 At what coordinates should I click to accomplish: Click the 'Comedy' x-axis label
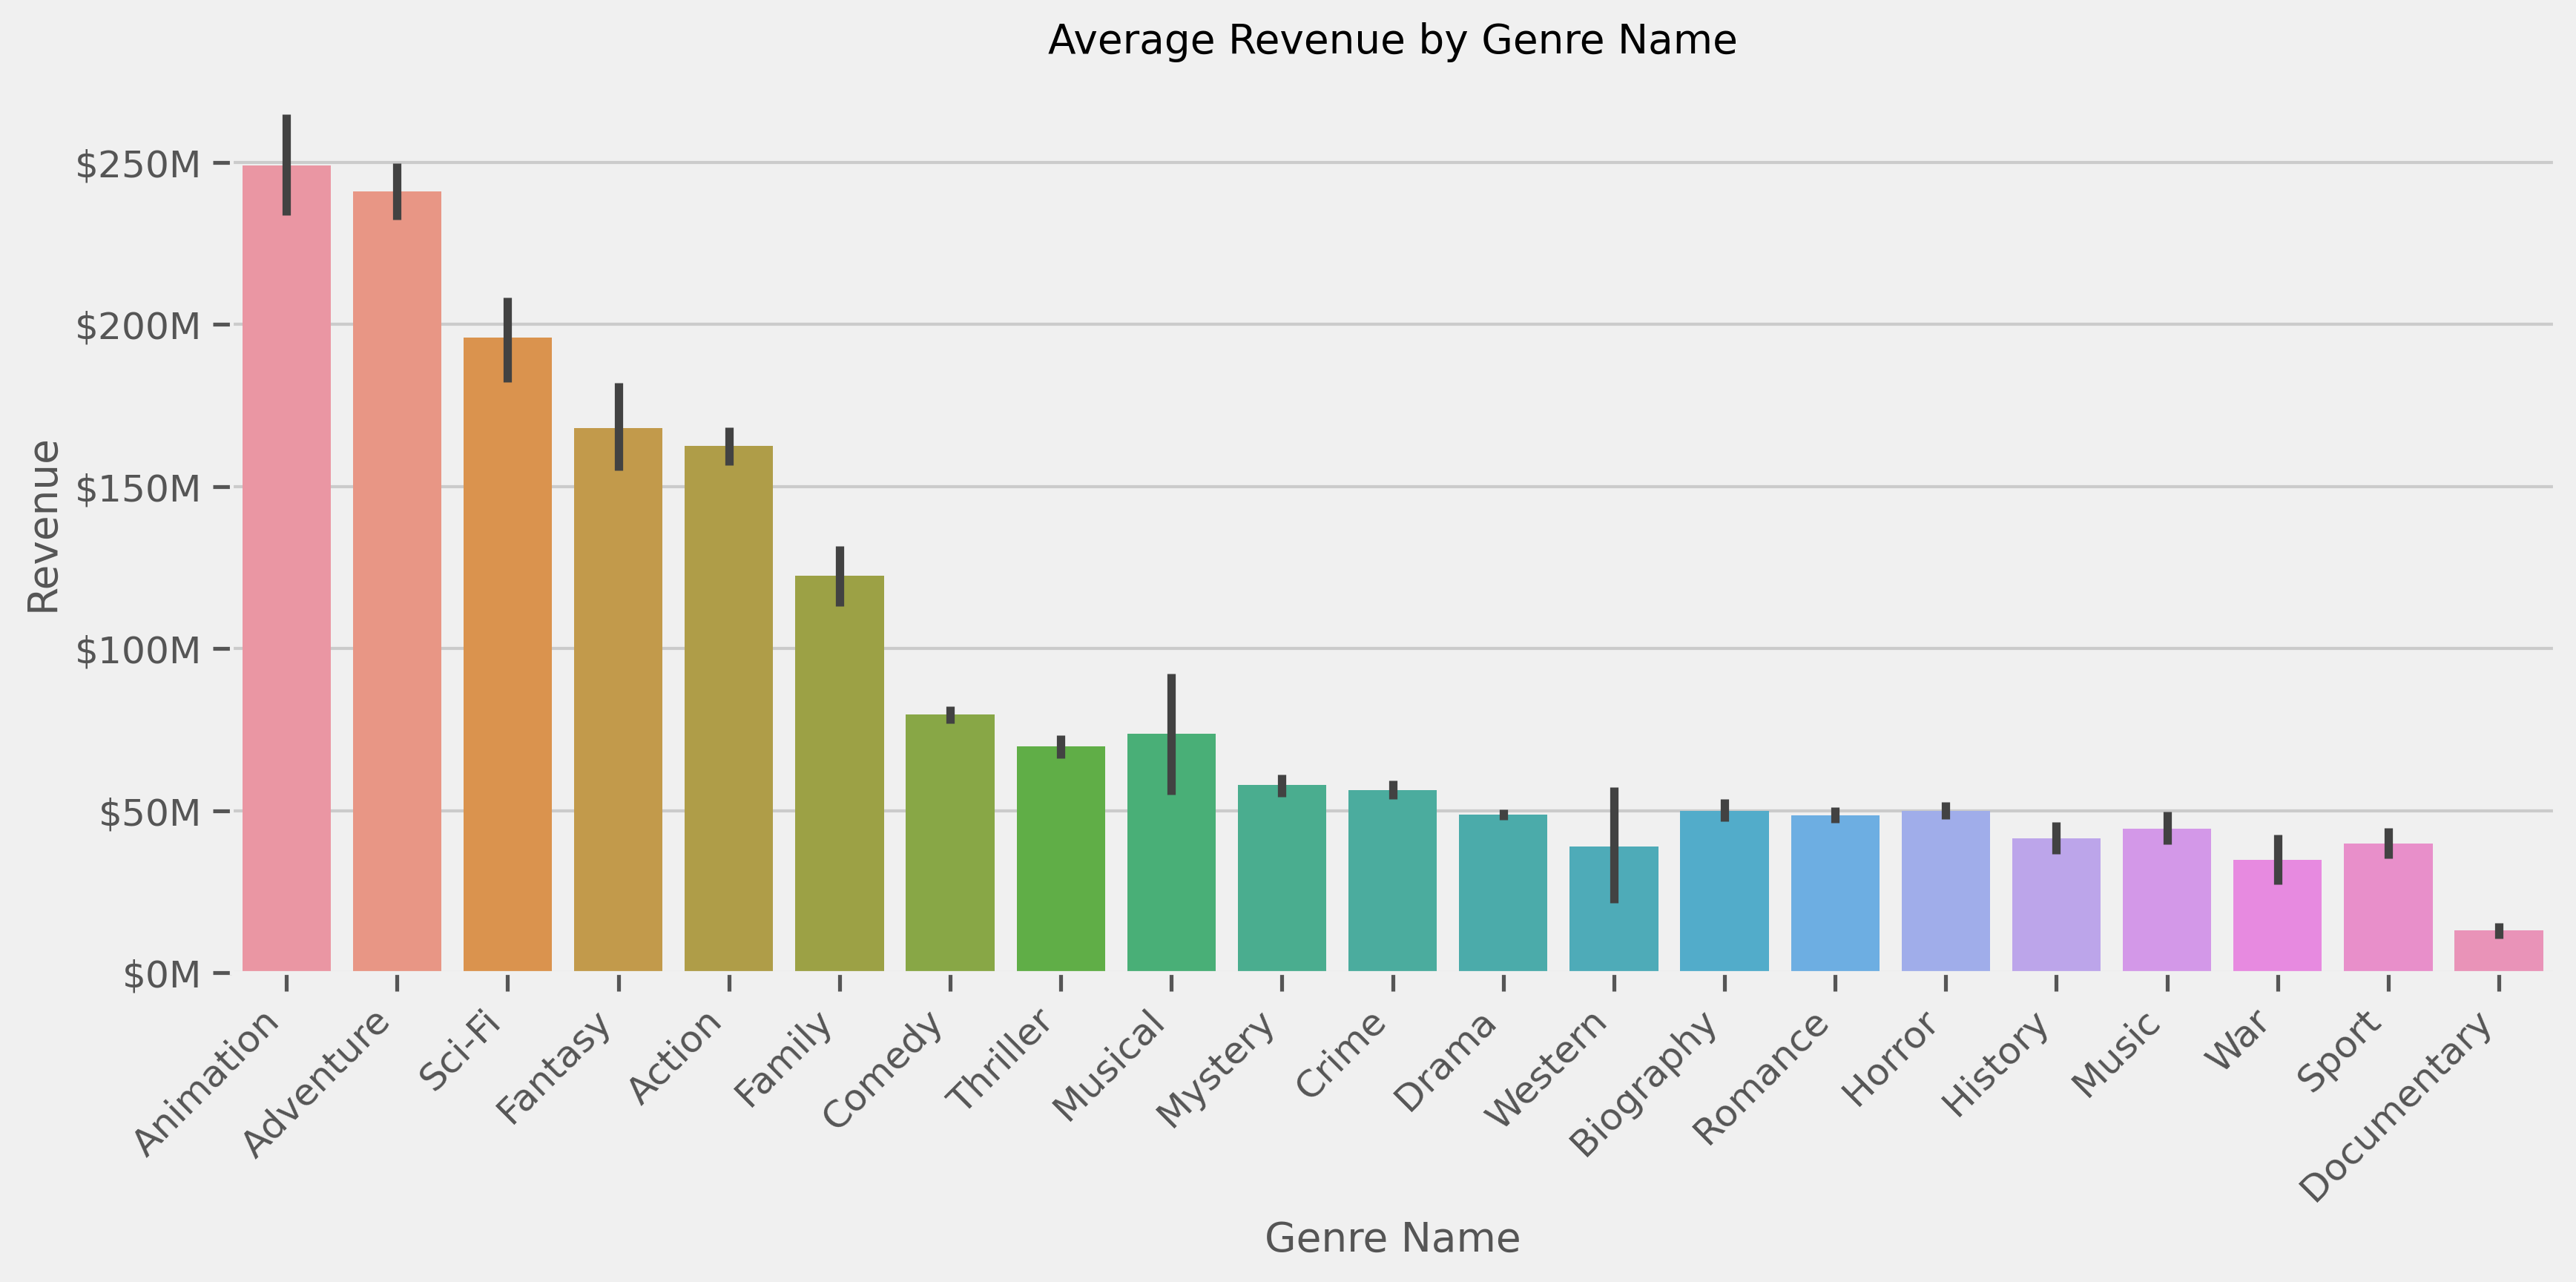click(x=883, y=1070)
